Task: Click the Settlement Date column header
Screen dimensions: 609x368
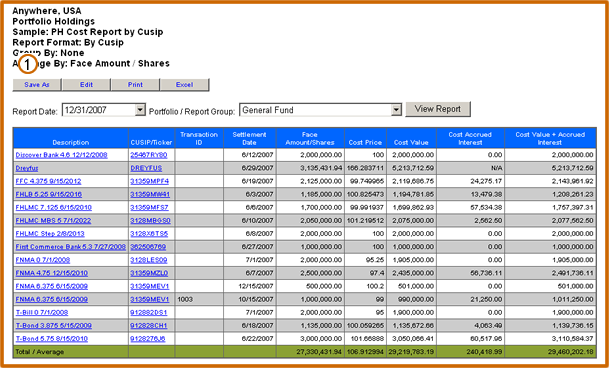Action: click(x=249, y=138)
